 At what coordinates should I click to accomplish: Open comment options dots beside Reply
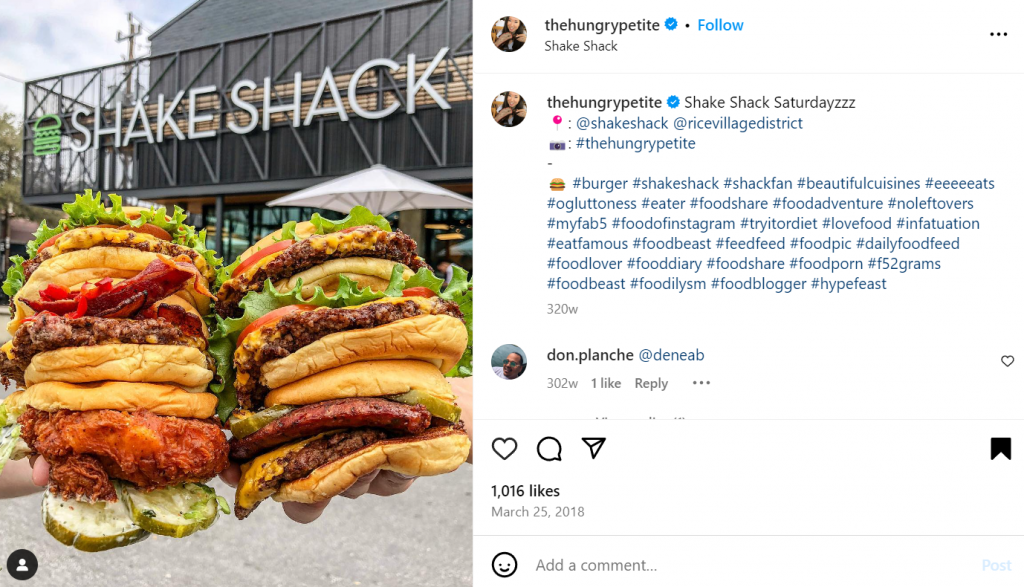pyautogui.click(x=701, y=383)
